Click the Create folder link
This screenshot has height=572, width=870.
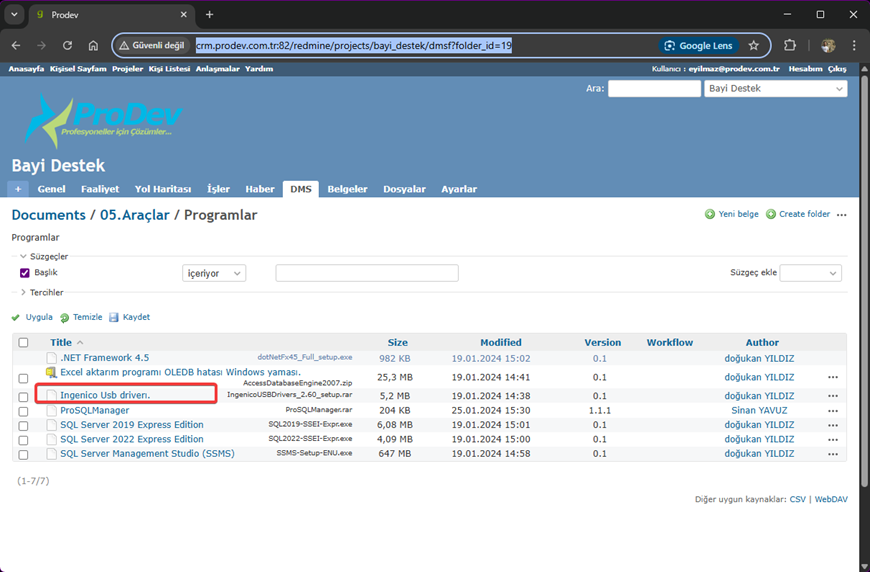point(804,214)
